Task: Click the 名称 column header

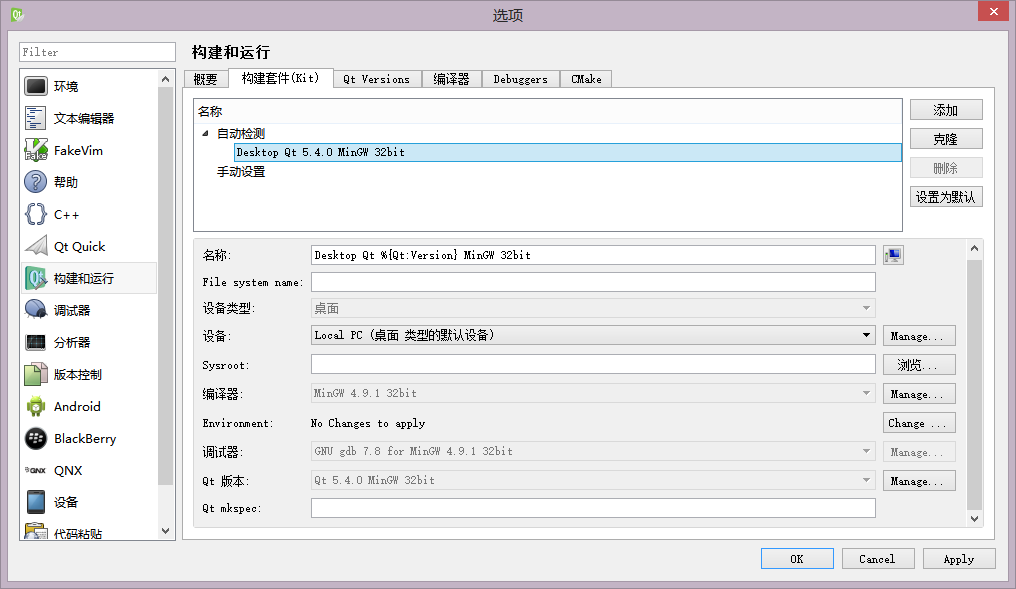Action: click(x=548, y=111)
